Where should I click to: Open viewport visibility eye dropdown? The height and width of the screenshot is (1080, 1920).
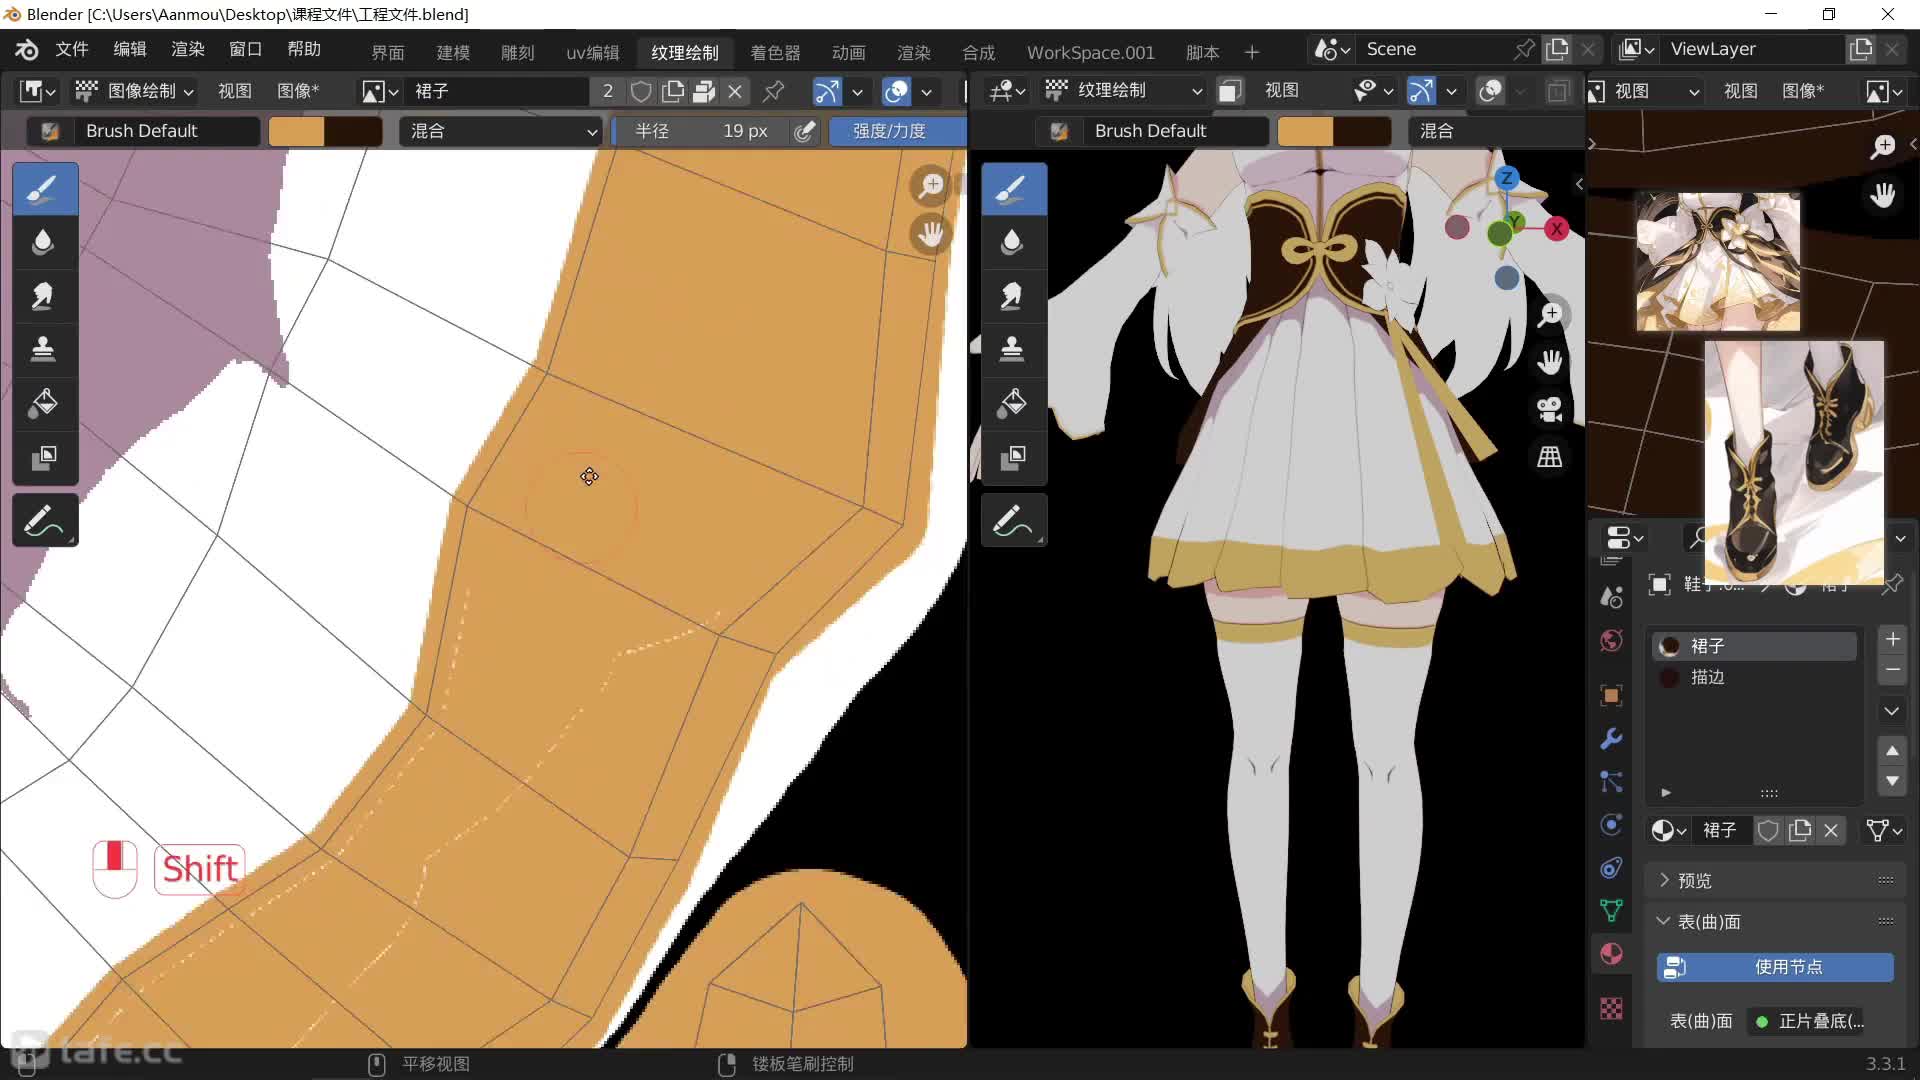point(1374,91)
